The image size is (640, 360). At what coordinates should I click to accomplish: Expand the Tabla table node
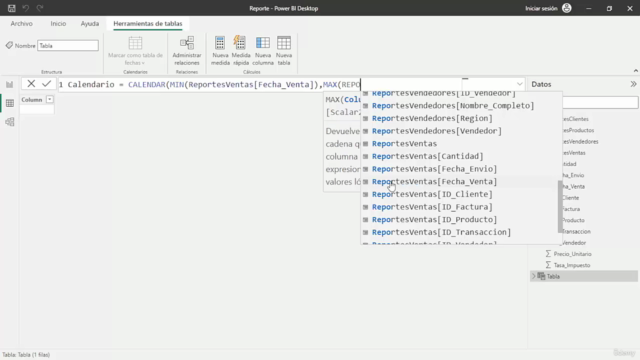pos(533,276)
